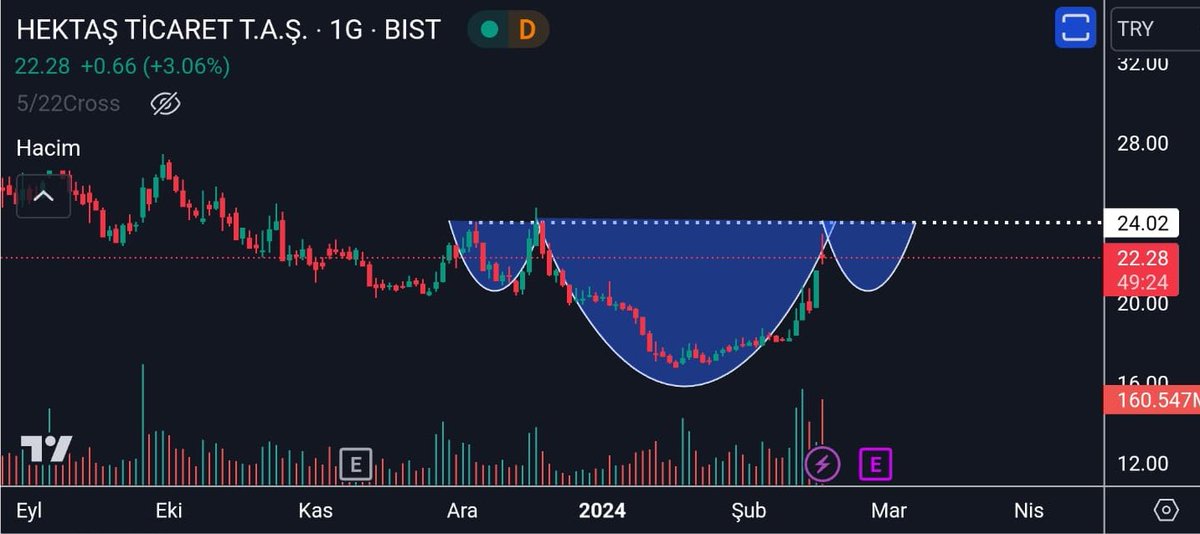Click the Ara month axis label
Image resolution: width=1200 pixels, height=534 pixels.
click(461, 510)
